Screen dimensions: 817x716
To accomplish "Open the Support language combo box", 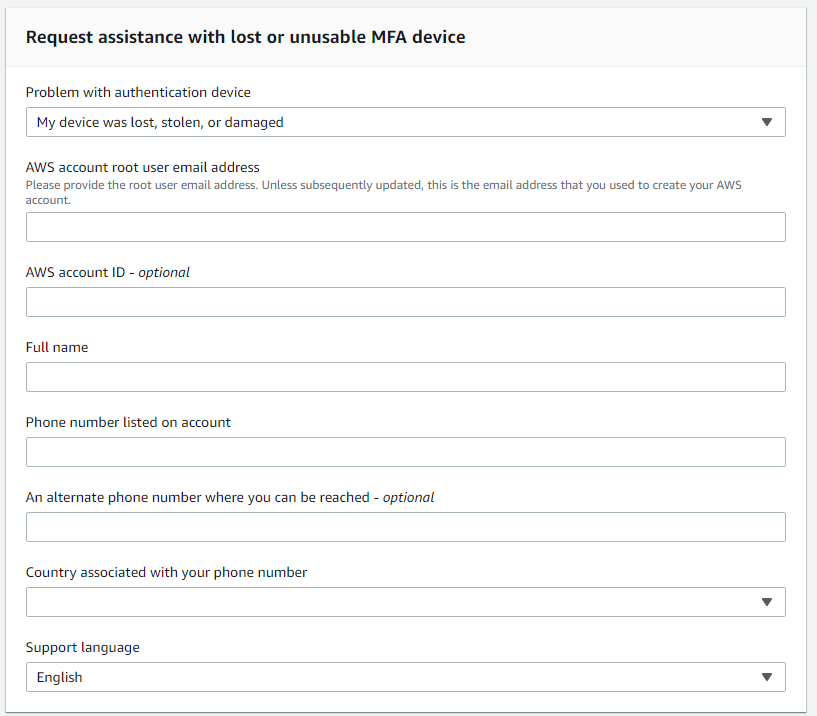I will (405, 677).
